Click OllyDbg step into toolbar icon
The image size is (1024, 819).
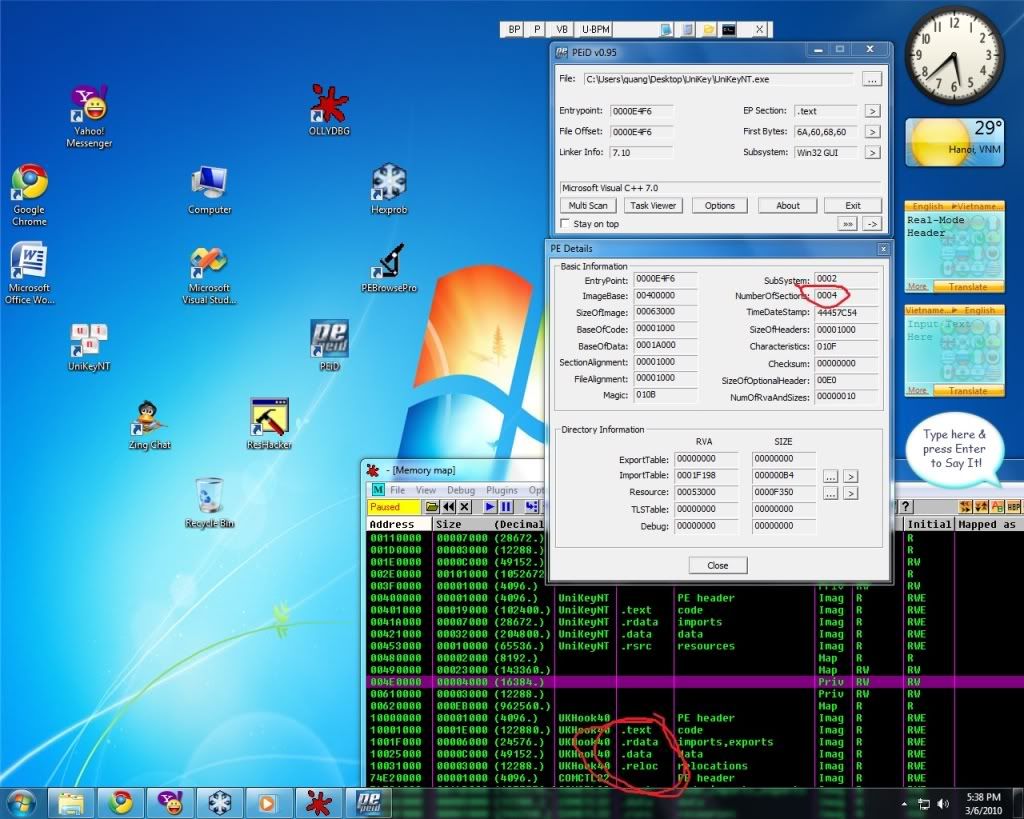(x=532, y=507)
